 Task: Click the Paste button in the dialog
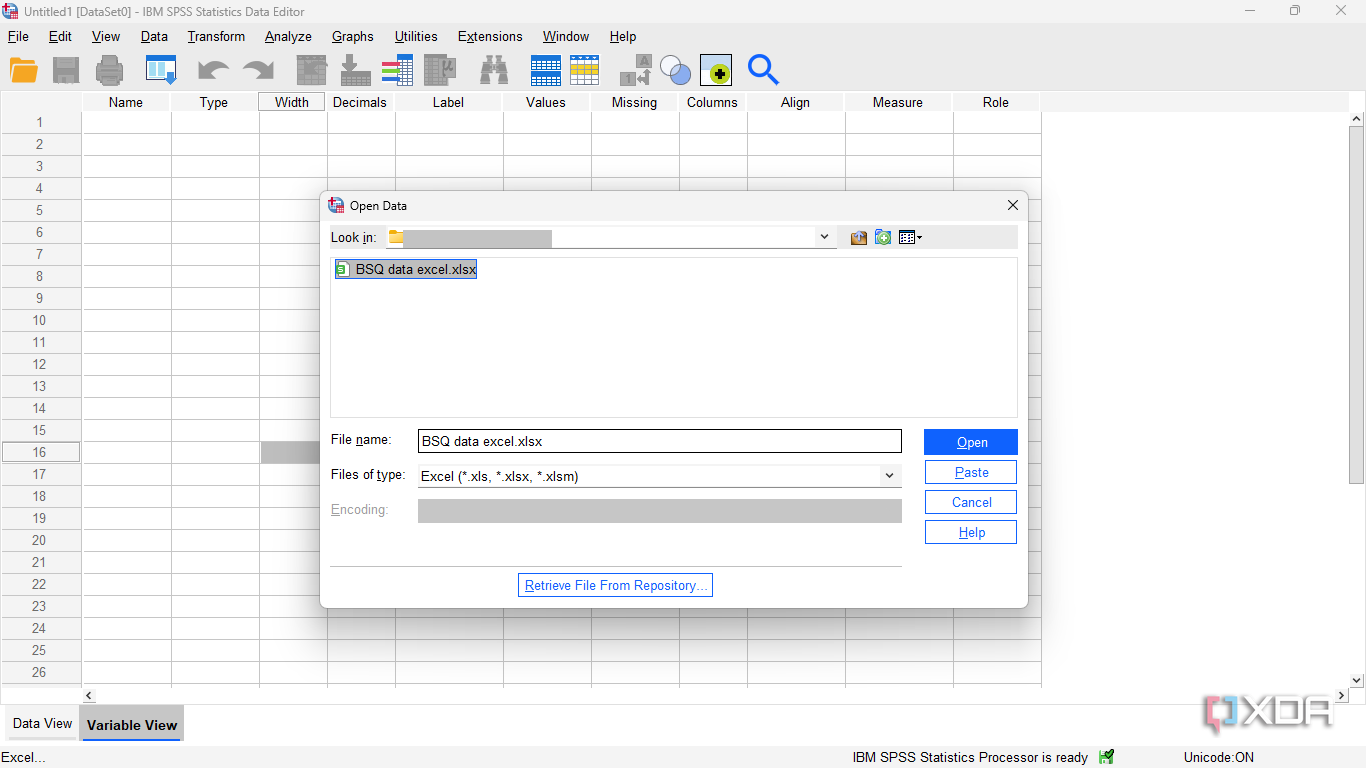pyautogui.click(x=971, y=472)
